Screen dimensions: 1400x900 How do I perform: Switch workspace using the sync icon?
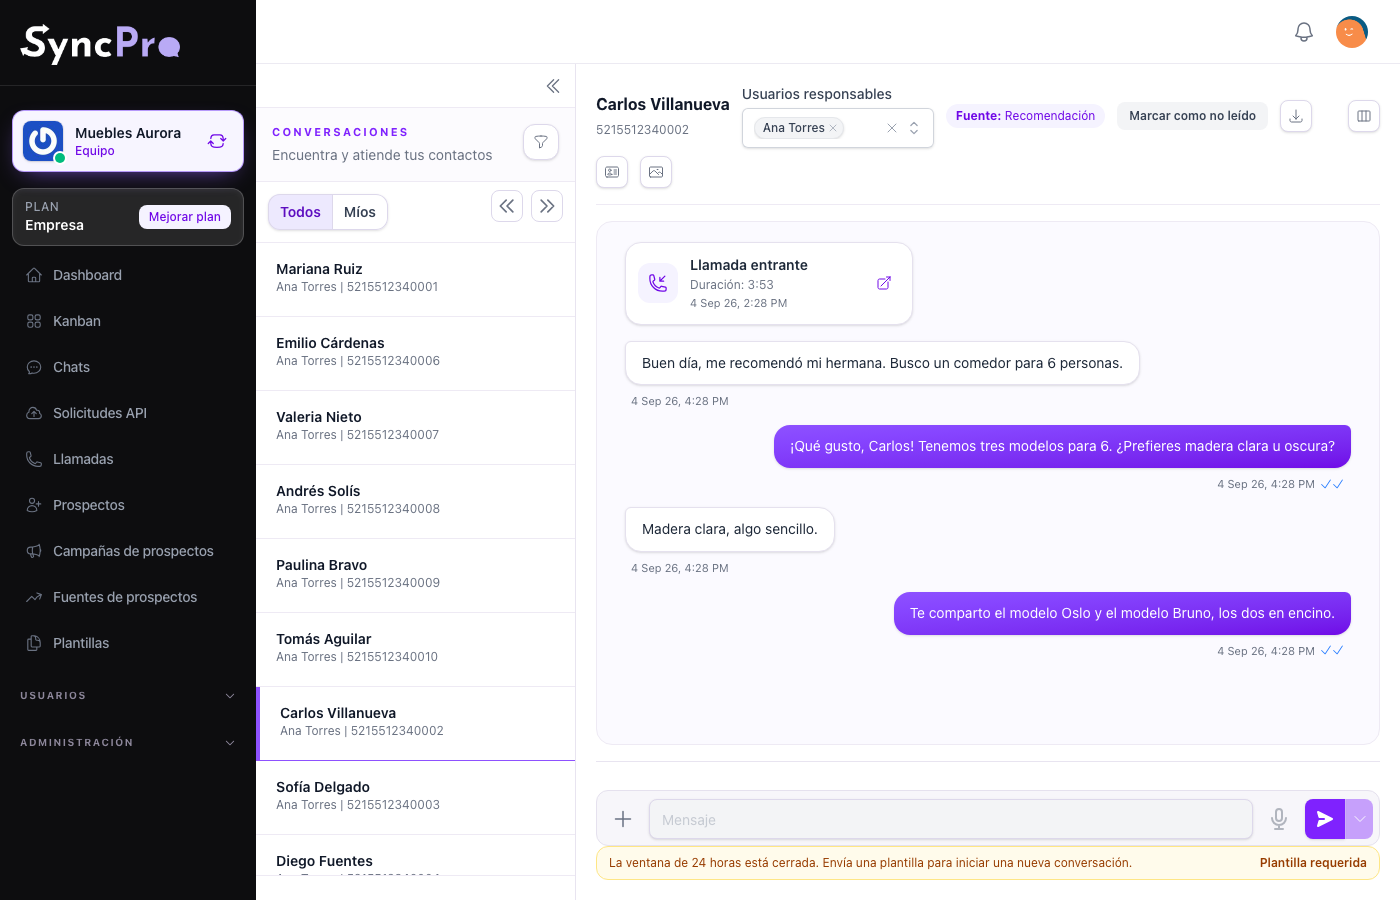pyautogui.click(x=217, y=141)
